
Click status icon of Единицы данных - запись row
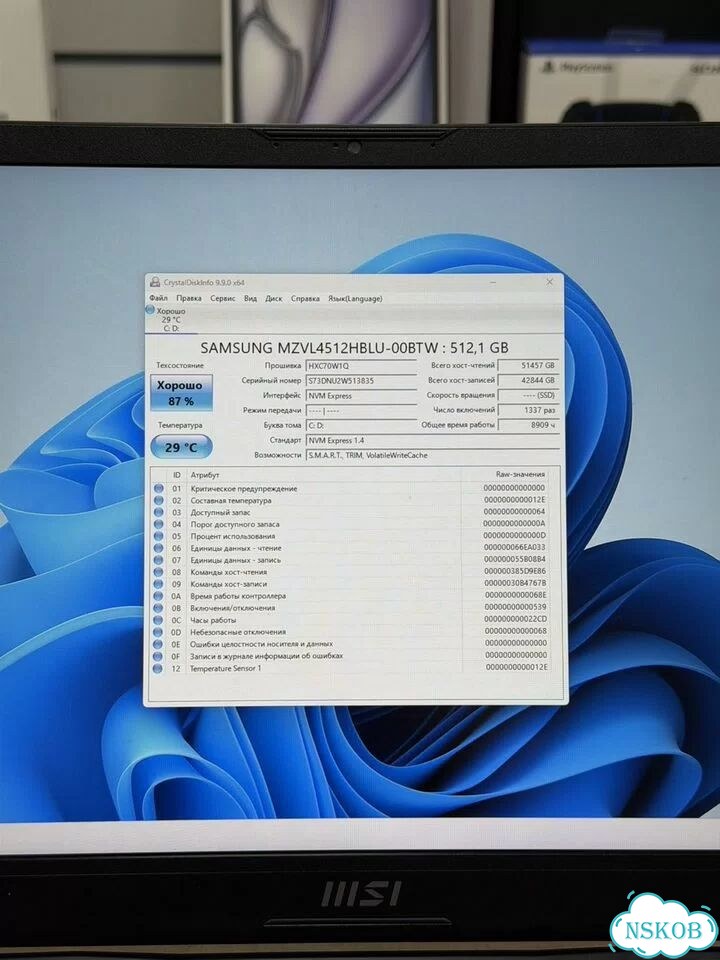point(159,560)
